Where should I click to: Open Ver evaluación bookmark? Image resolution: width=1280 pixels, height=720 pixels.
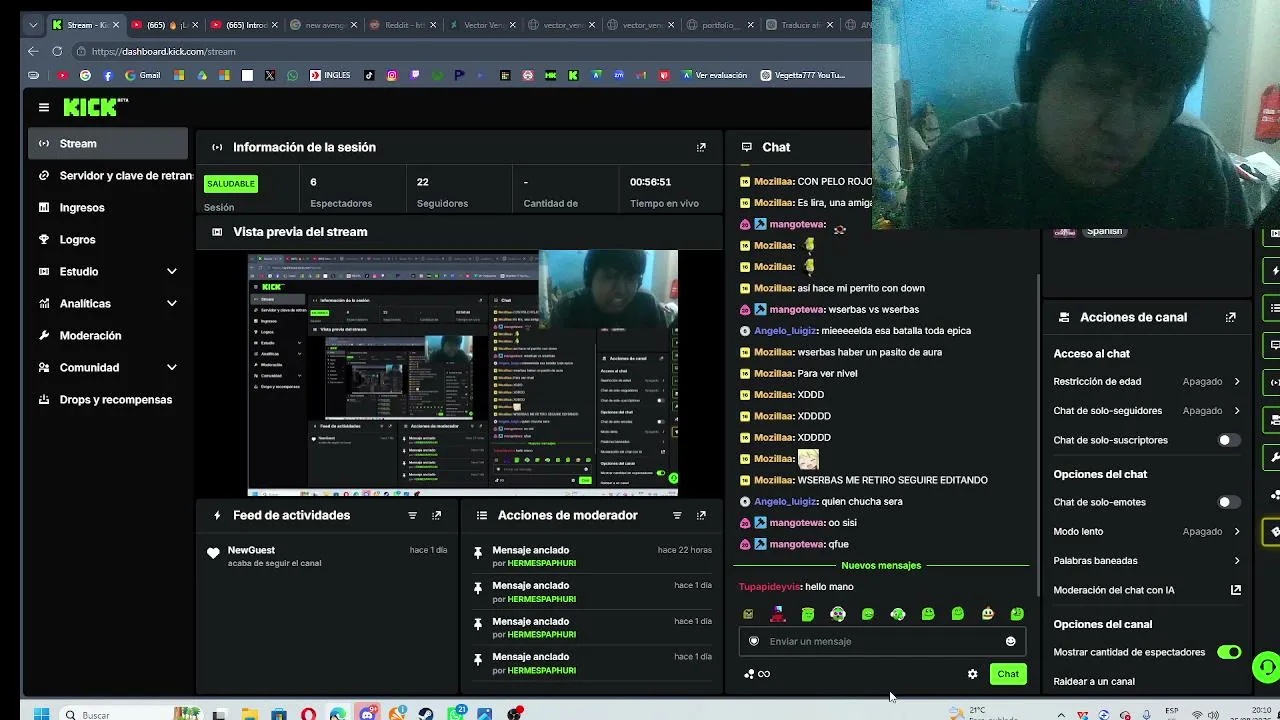(x=714, y=75)
